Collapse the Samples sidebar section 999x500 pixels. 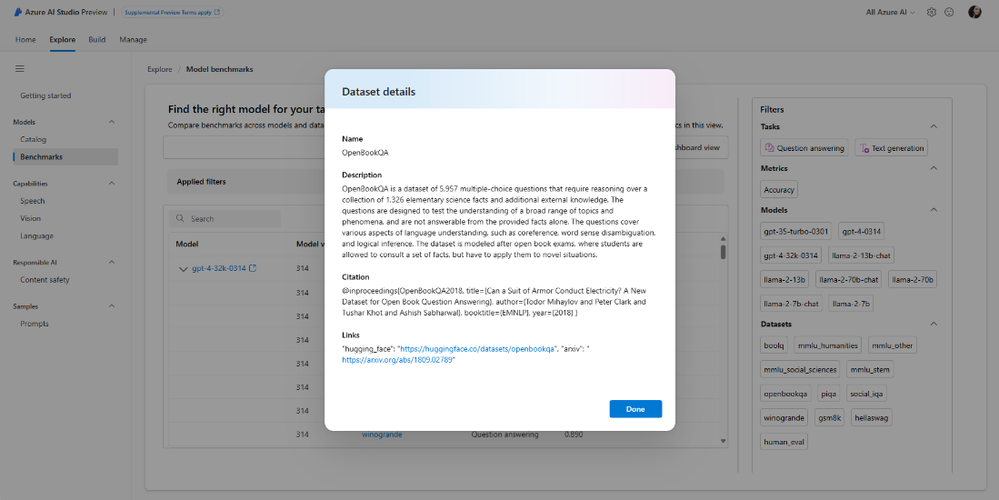[111, 306]
